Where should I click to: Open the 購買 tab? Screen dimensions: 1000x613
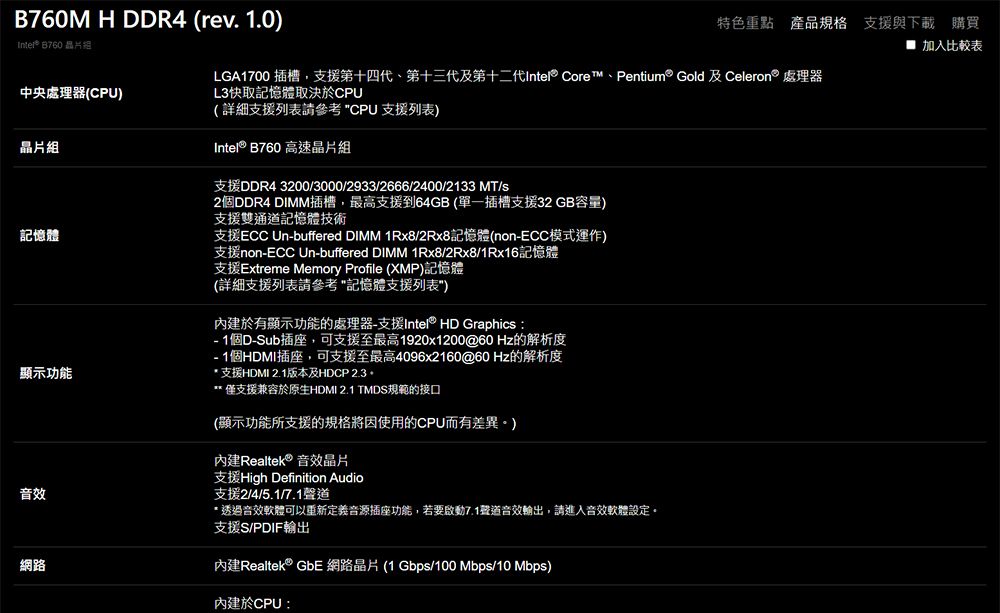point(965,23)
